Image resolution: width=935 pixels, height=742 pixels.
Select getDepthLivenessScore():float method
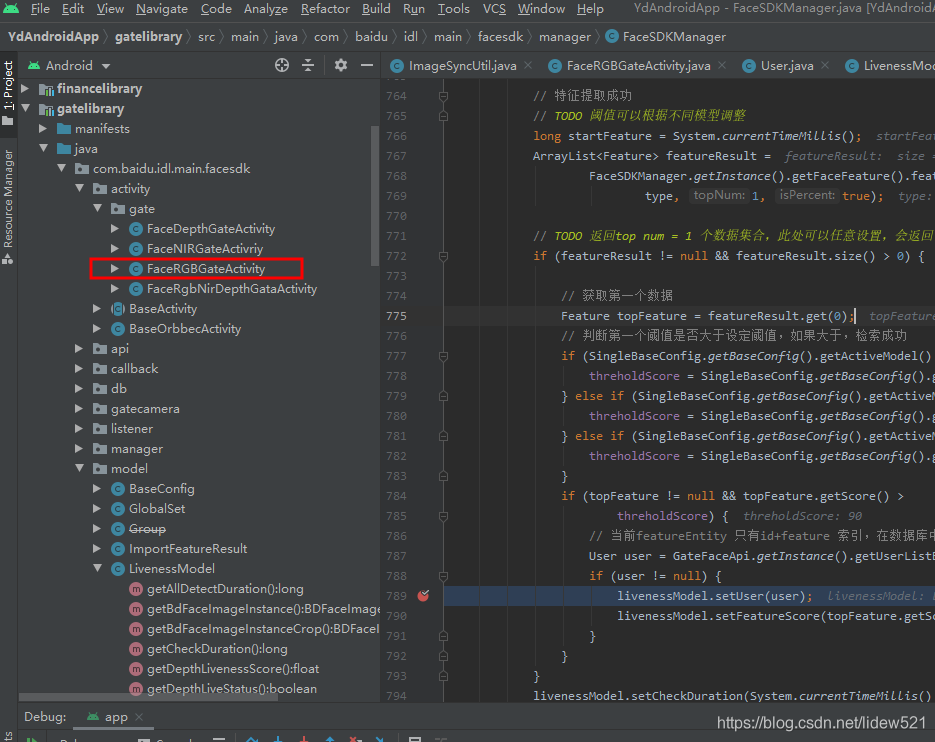point(233,669)
